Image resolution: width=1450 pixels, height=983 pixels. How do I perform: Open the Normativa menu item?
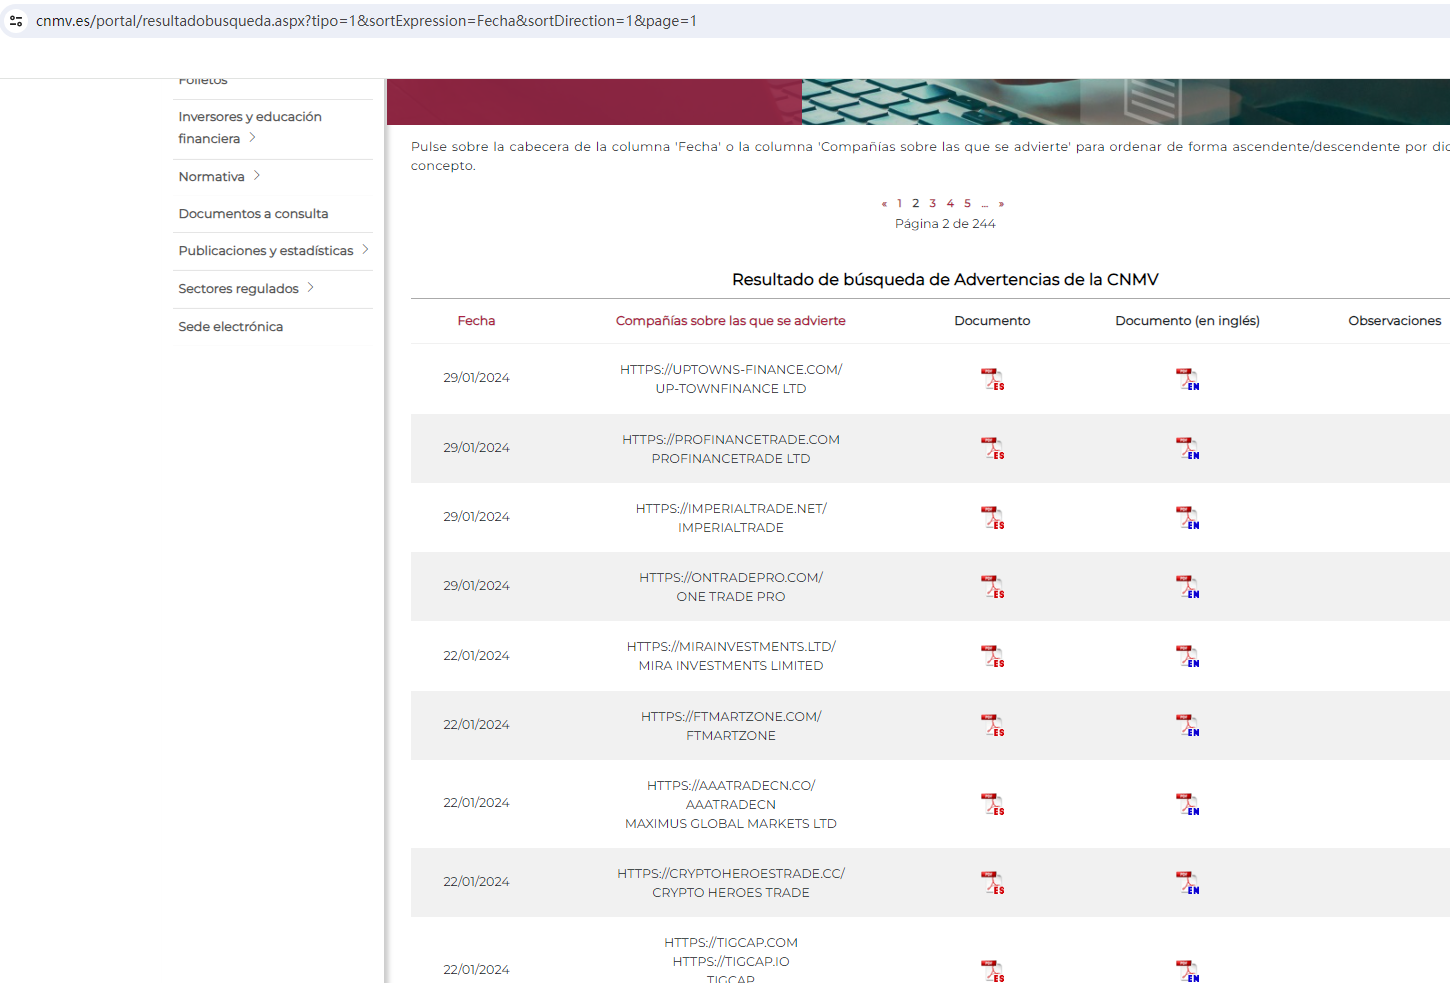tap(211, 177)
